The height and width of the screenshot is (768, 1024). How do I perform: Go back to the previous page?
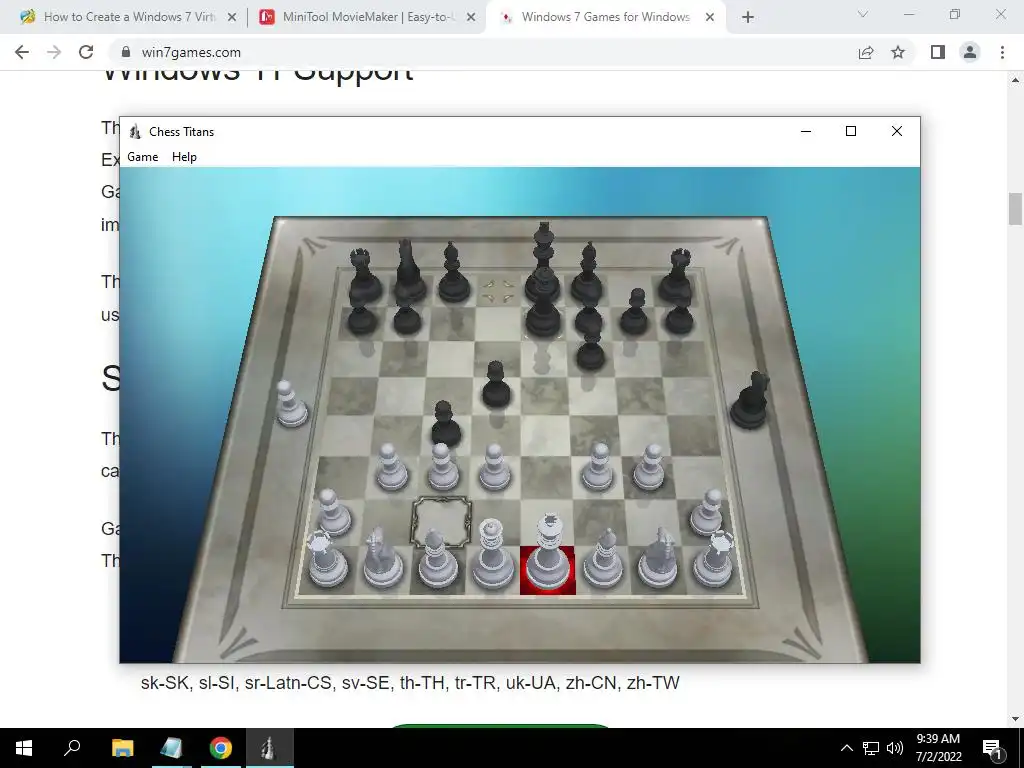(22, 52)
